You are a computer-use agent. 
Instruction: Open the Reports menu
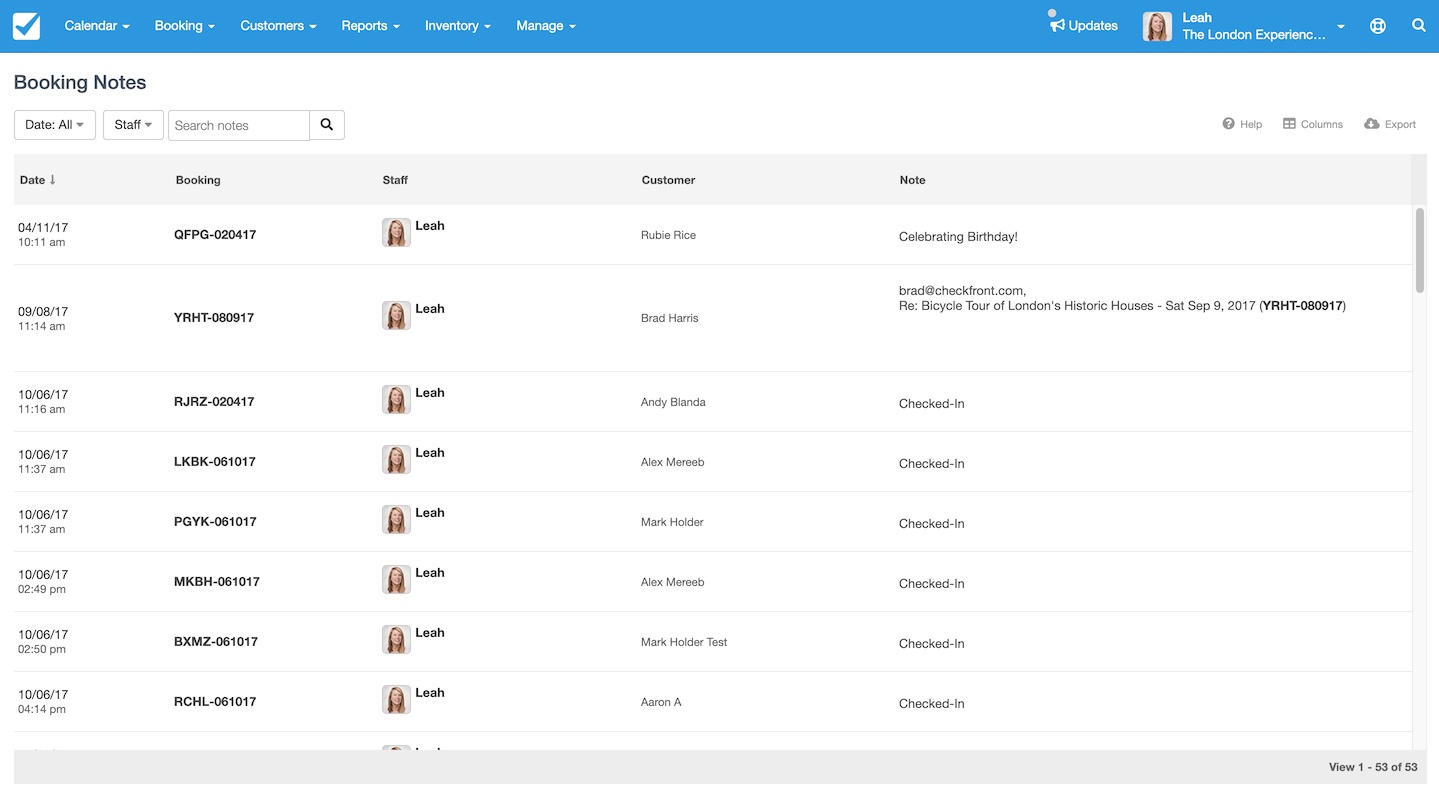[371, 26]
